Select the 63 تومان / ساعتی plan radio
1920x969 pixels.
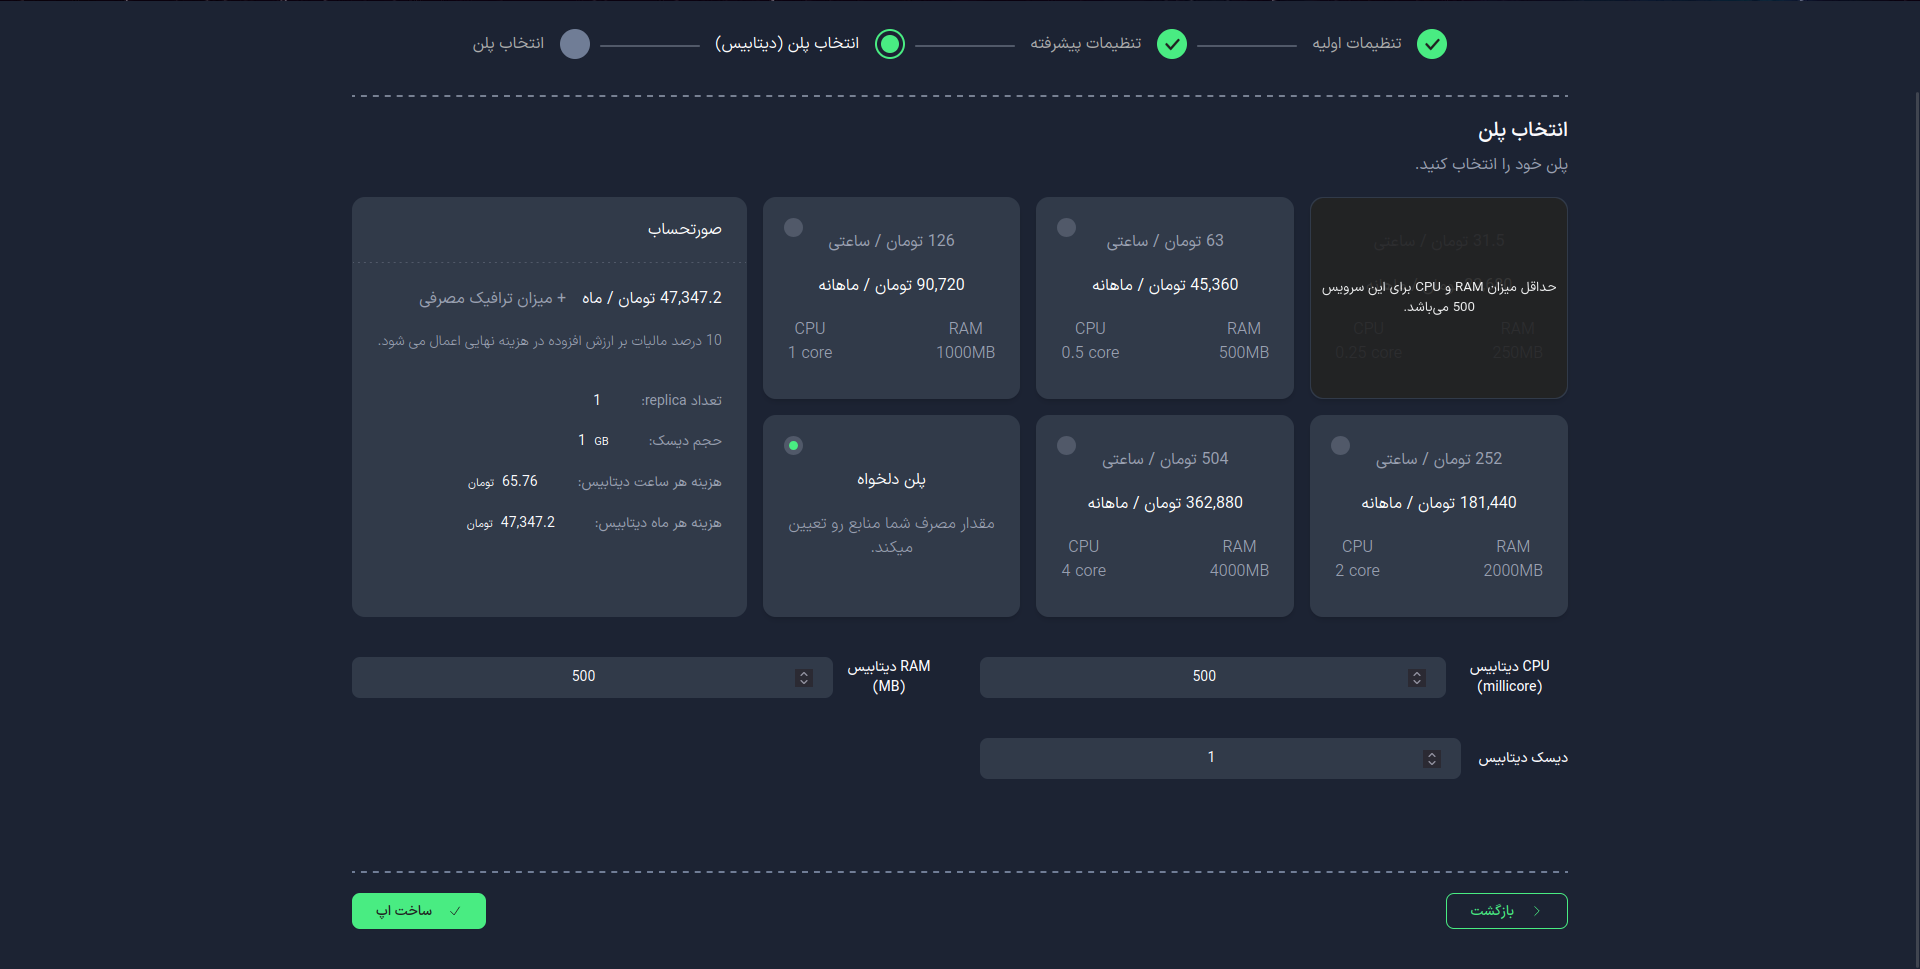point(1067,227)
